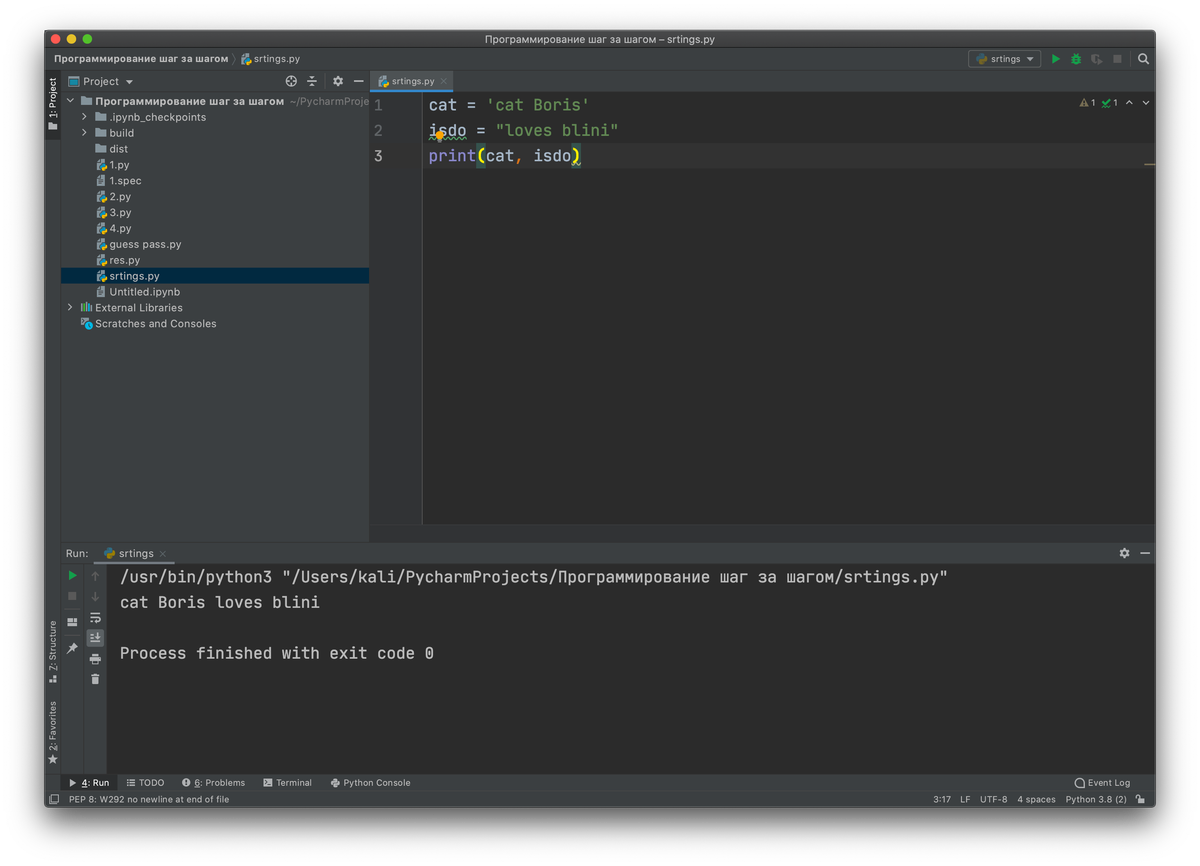Rerun srtings in Run panel
The image size is (1200, 866).
click(72, 575)
